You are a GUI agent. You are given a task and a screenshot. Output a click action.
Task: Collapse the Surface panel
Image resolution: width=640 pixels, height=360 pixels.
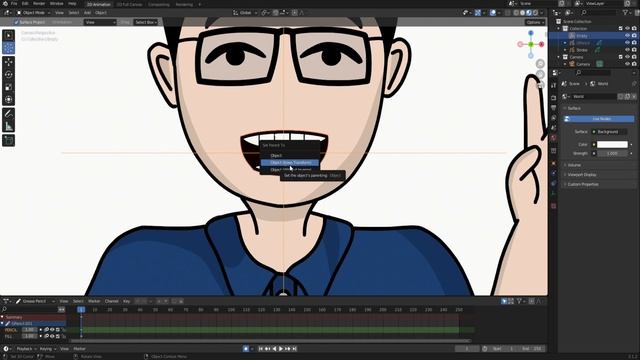pyautogui.click(x=574, y=108)
